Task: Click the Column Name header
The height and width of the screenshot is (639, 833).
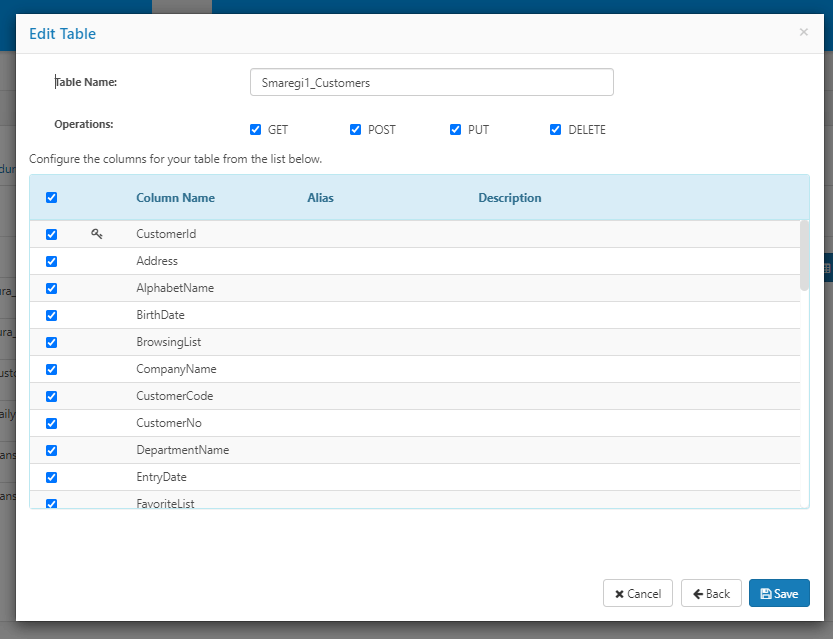Action: click(x=175, y=198)
